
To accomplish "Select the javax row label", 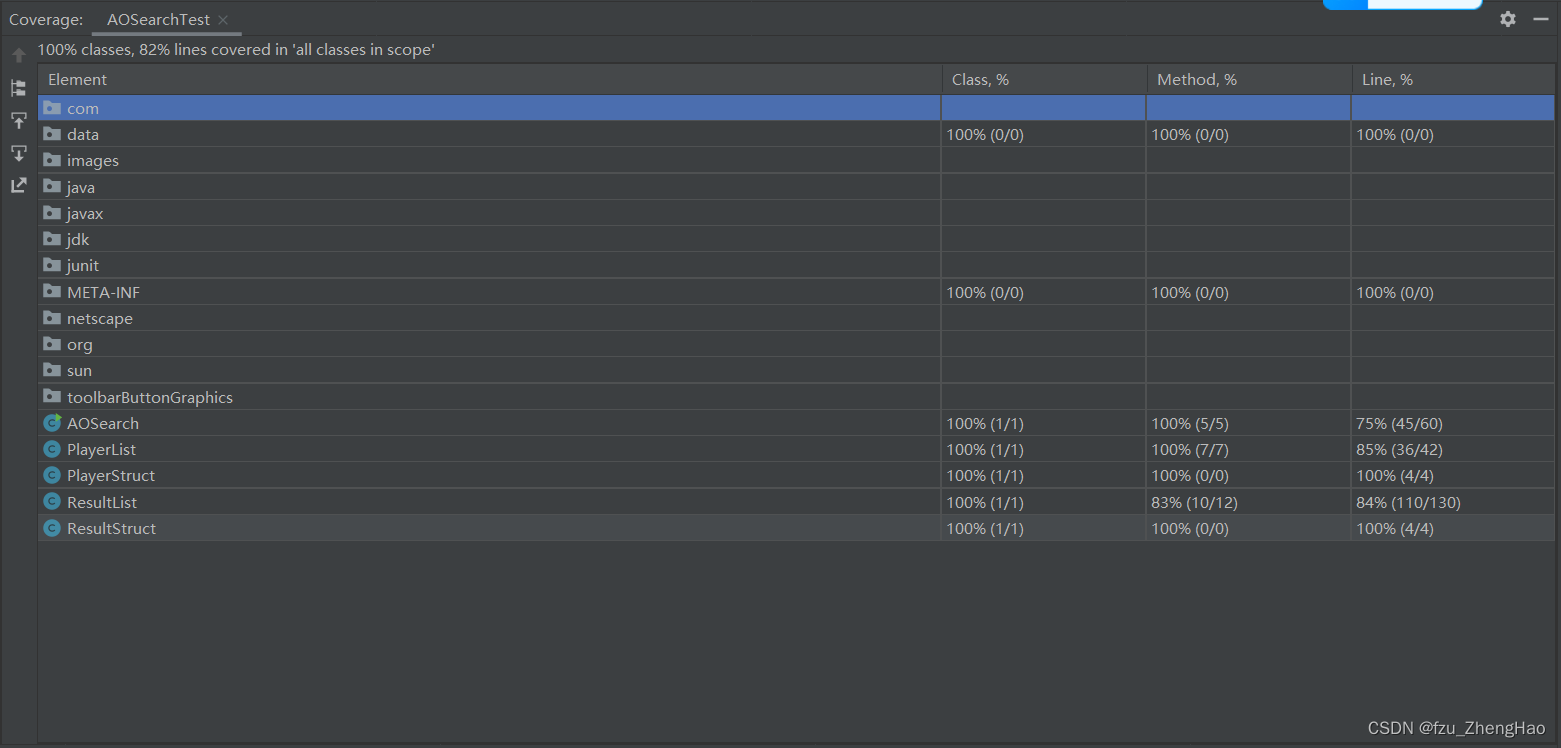I will (85, 213).
